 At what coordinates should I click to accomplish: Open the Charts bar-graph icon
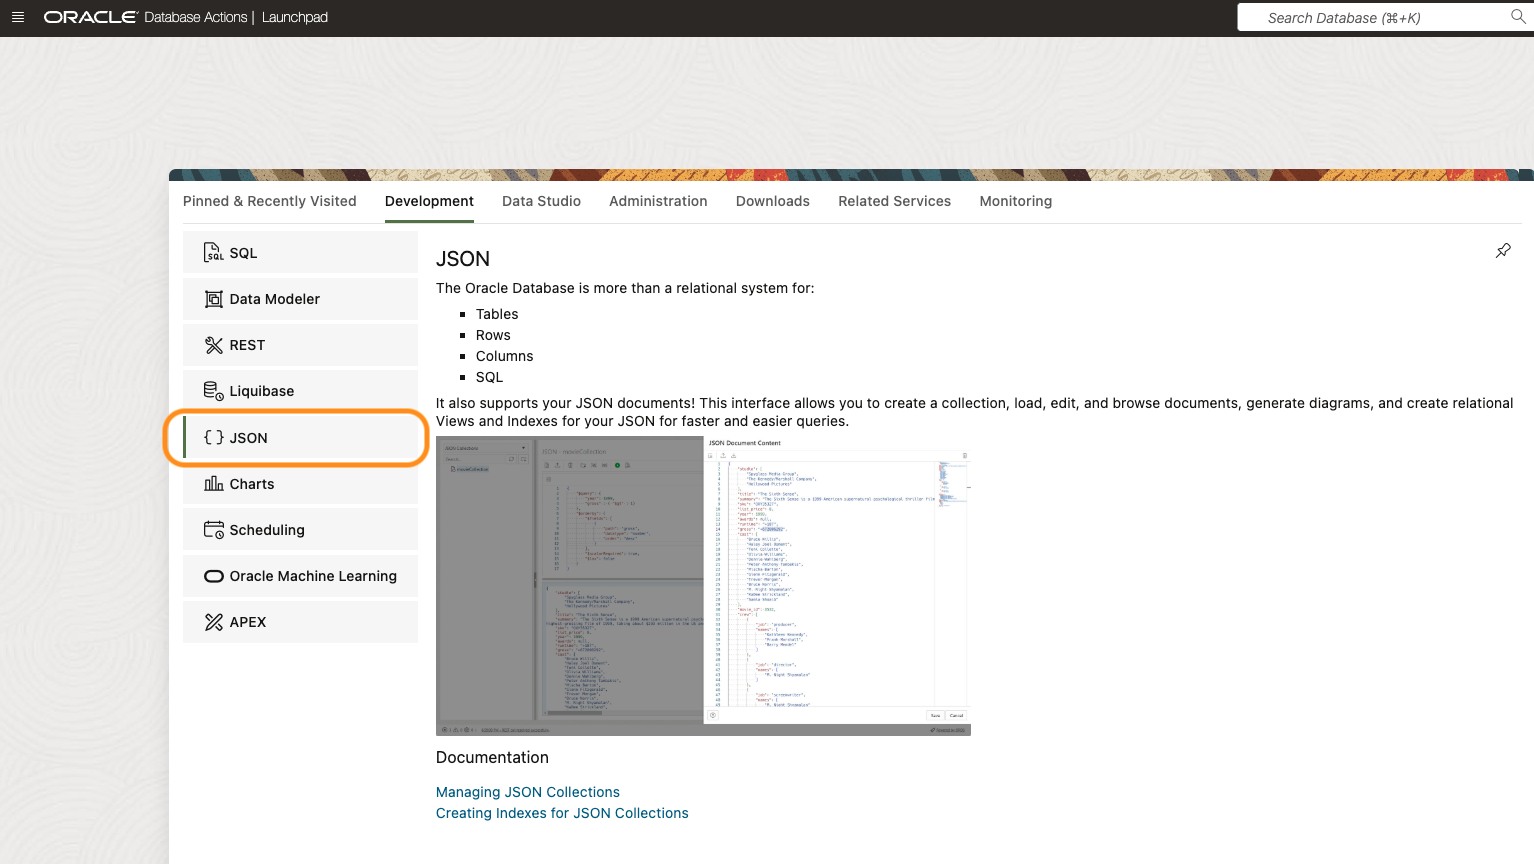pyautogui.click(x=212, y=483)
